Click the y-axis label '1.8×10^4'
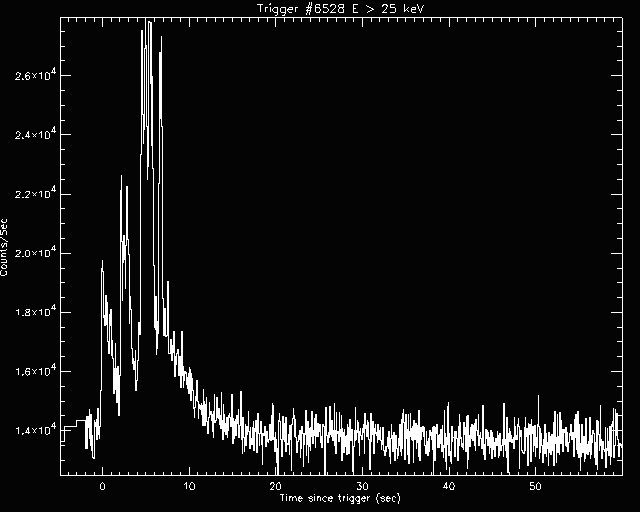The image size is (640, 512). tap(35, 312)
